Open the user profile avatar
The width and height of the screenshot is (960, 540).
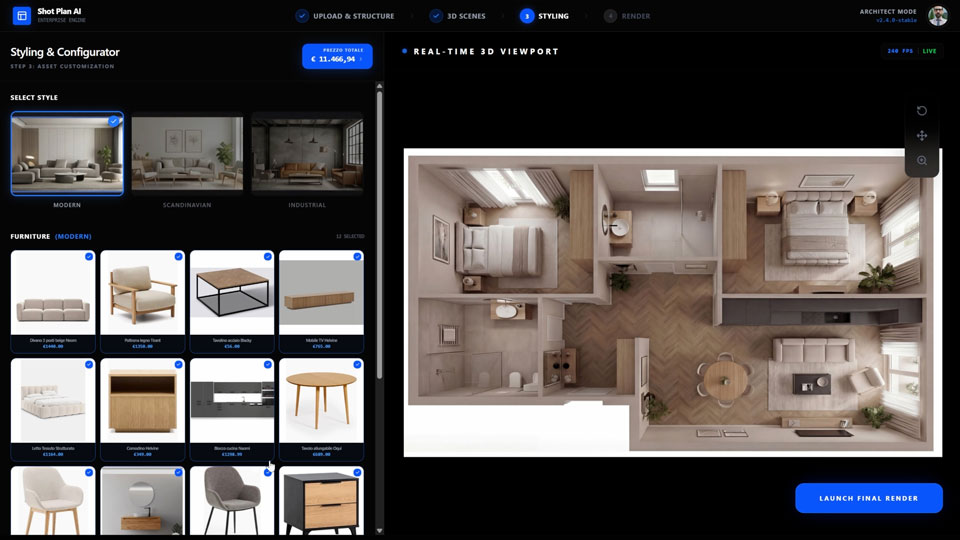click(937, 16)
